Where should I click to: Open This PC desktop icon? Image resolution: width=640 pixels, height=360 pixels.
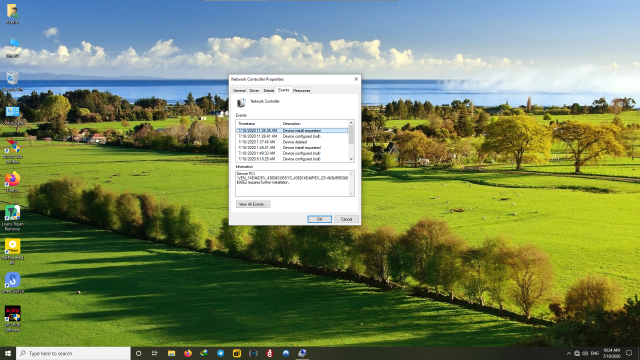click(12, 47)
